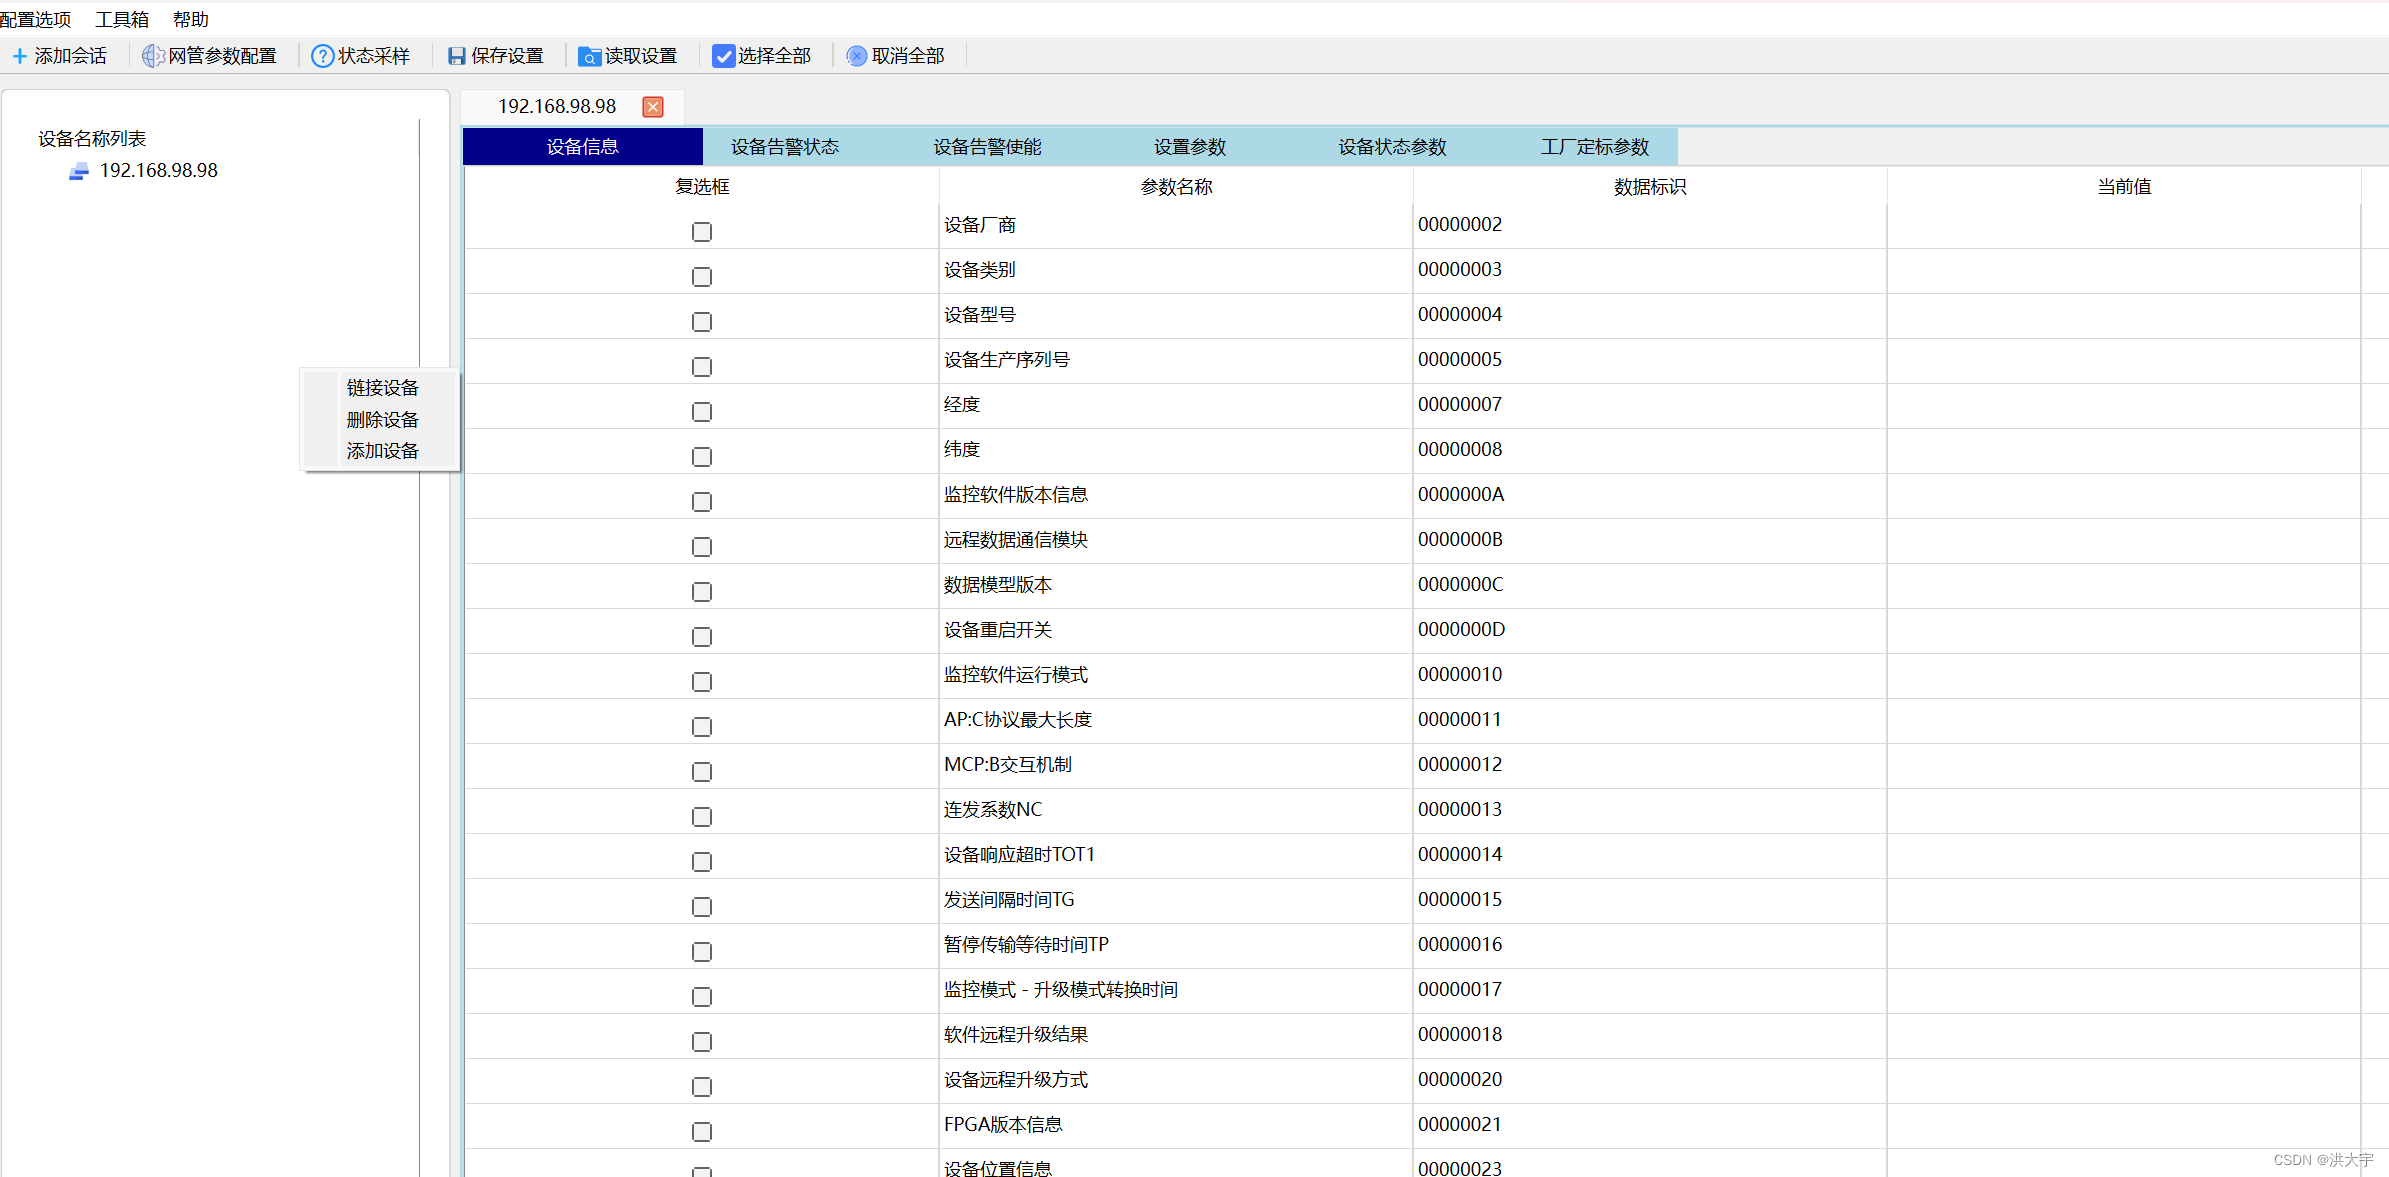Click the cancel icon for 取消全部
The image size is (2389, 1177).
pyautogui.click(x=856, y=56)
